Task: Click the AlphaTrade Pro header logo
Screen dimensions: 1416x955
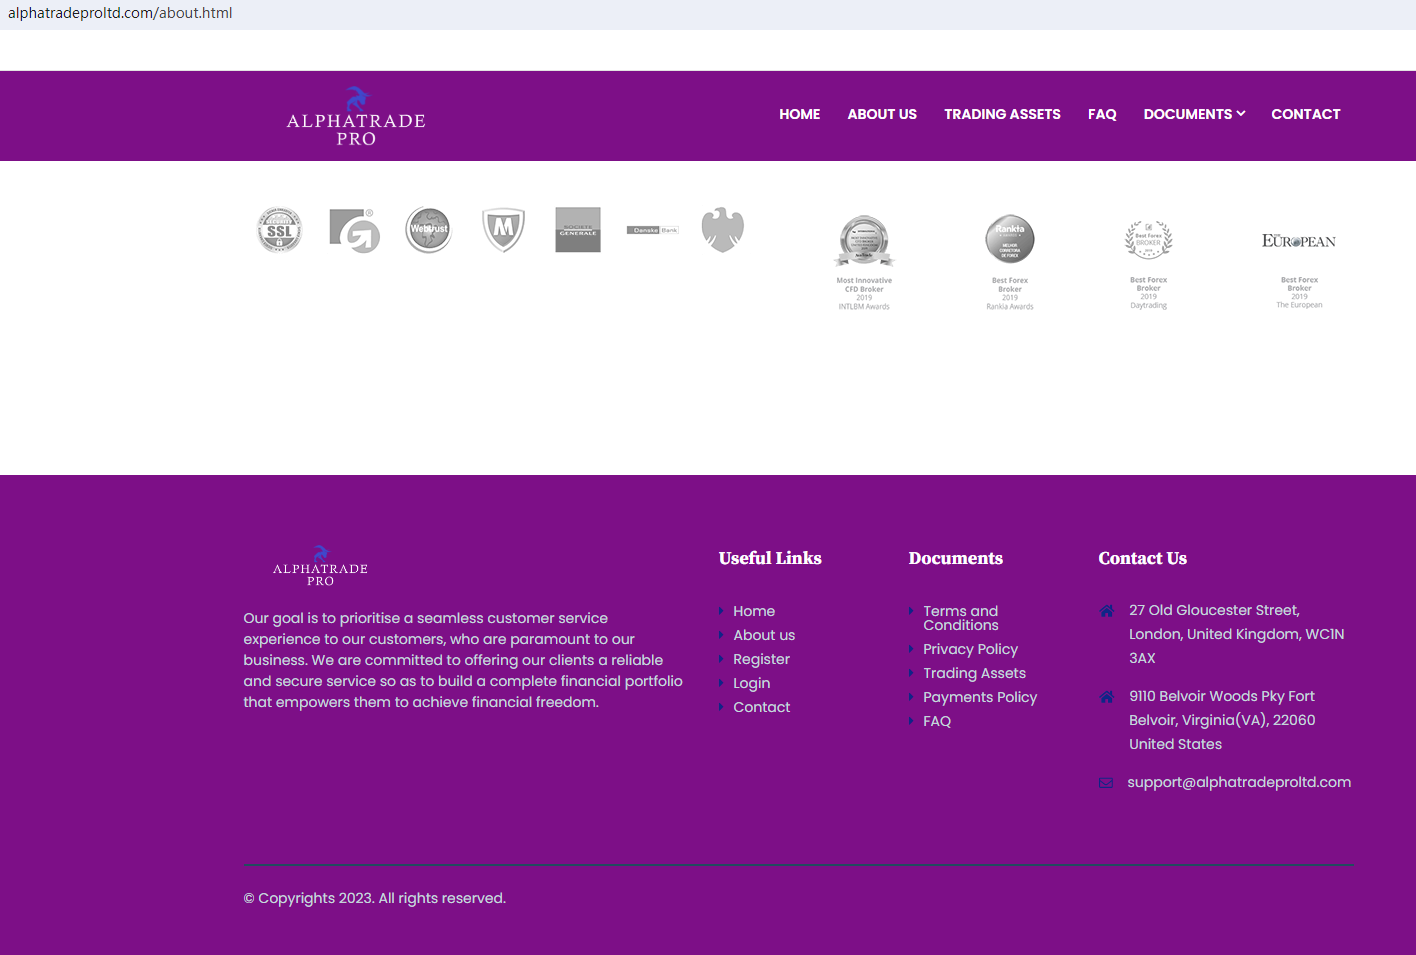Action: 356,117
